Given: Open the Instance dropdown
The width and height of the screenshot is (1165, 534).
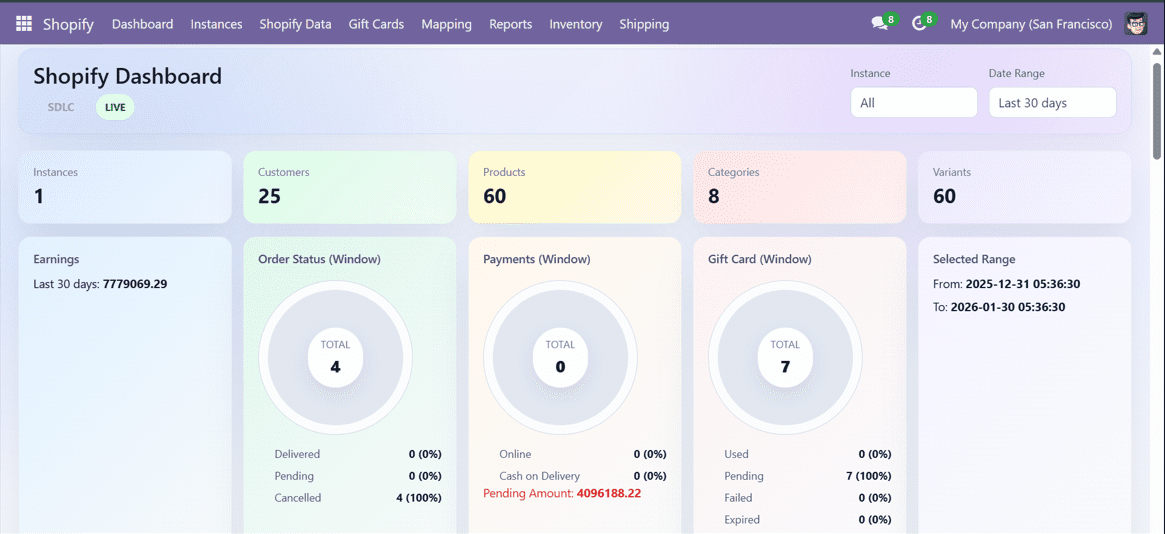Looking at the screenshot, I should [x=913, y=103].
